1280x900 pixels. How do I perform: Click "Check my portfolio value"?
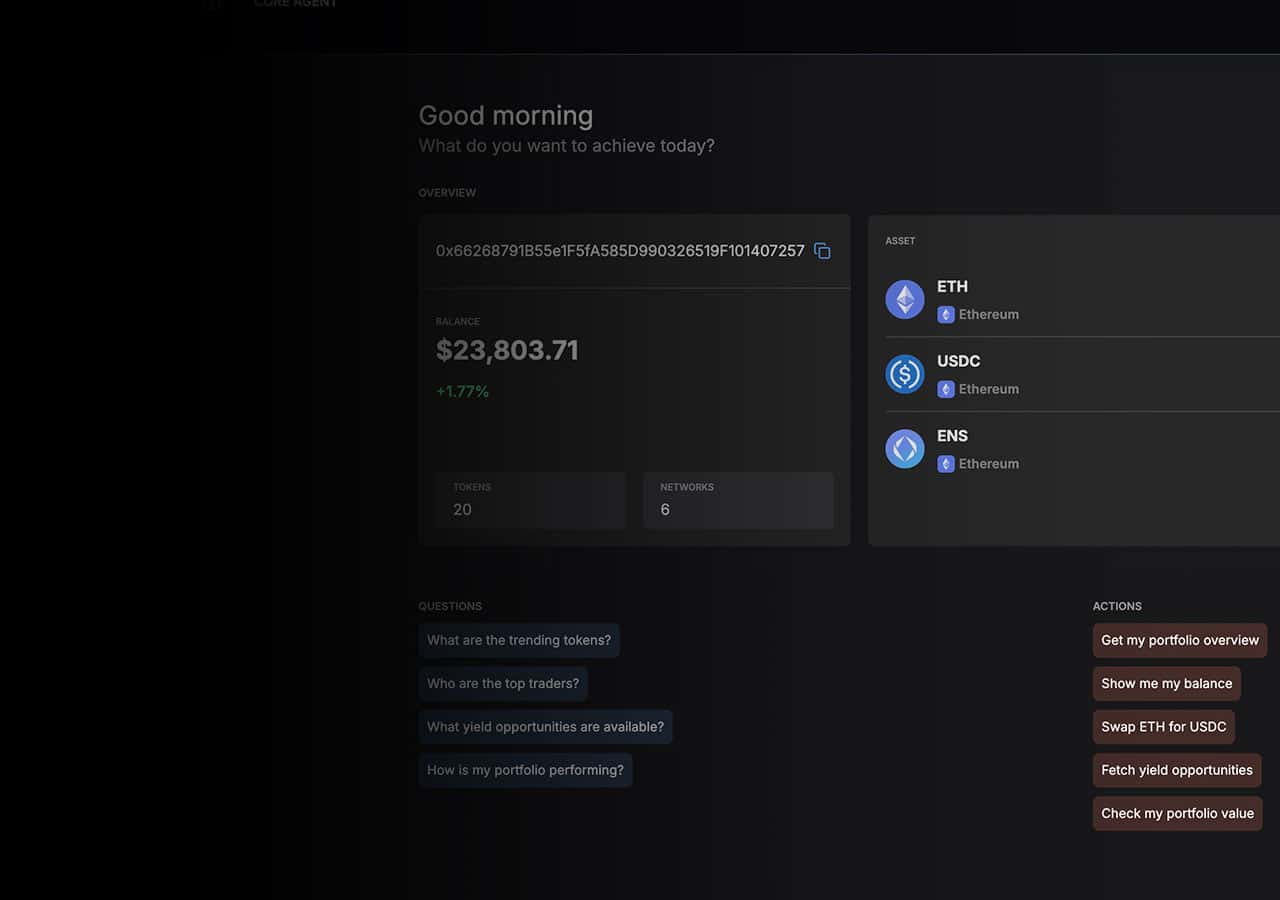point(1177,813)
